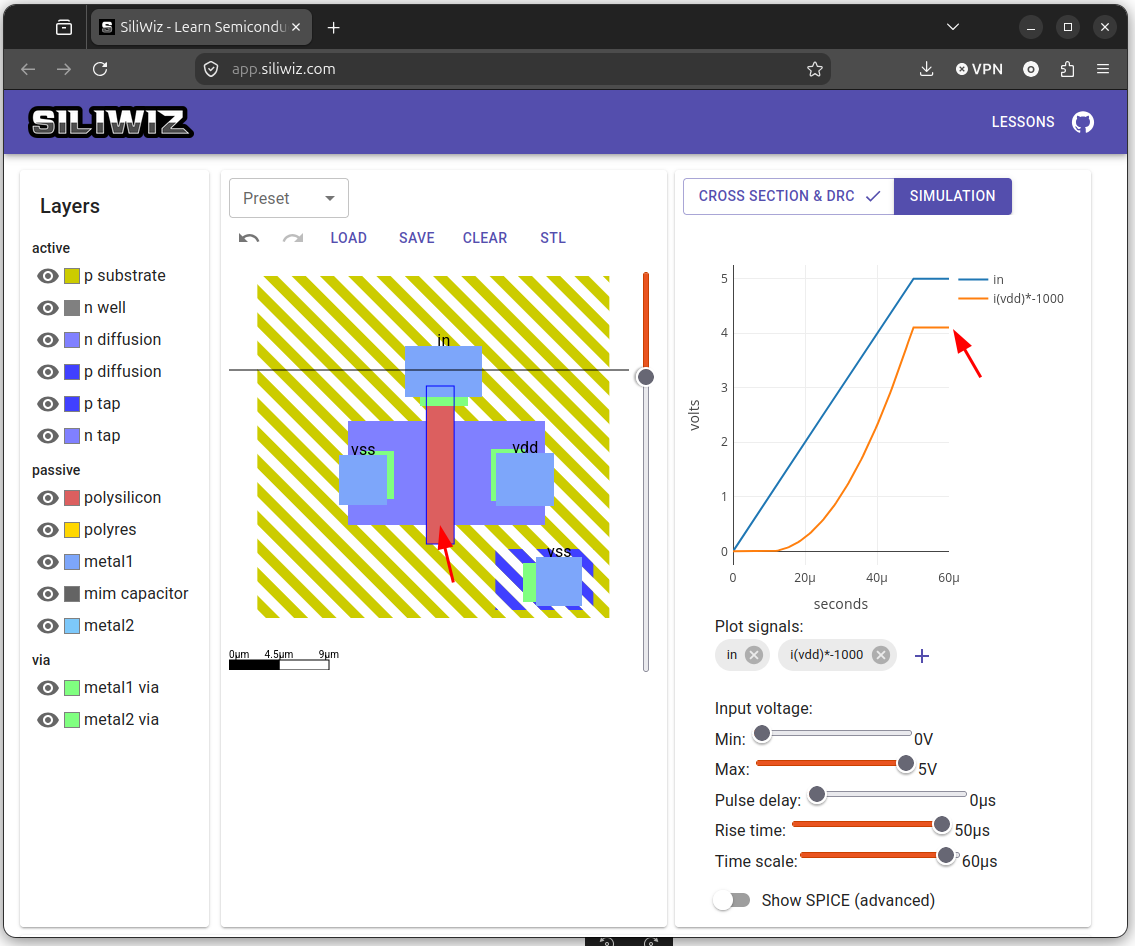The image size is (1135, 946).
Task: Hide the p substrate layer
Action: click(x=48, y=276)
